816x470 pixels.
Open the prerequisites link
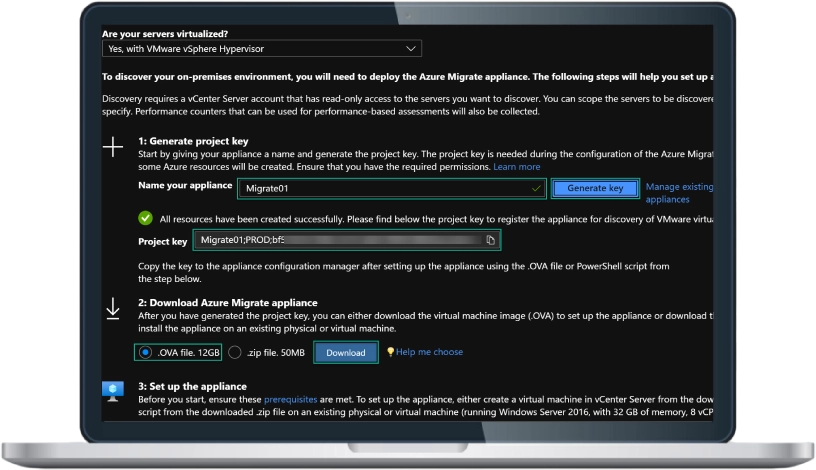(290, 399)
